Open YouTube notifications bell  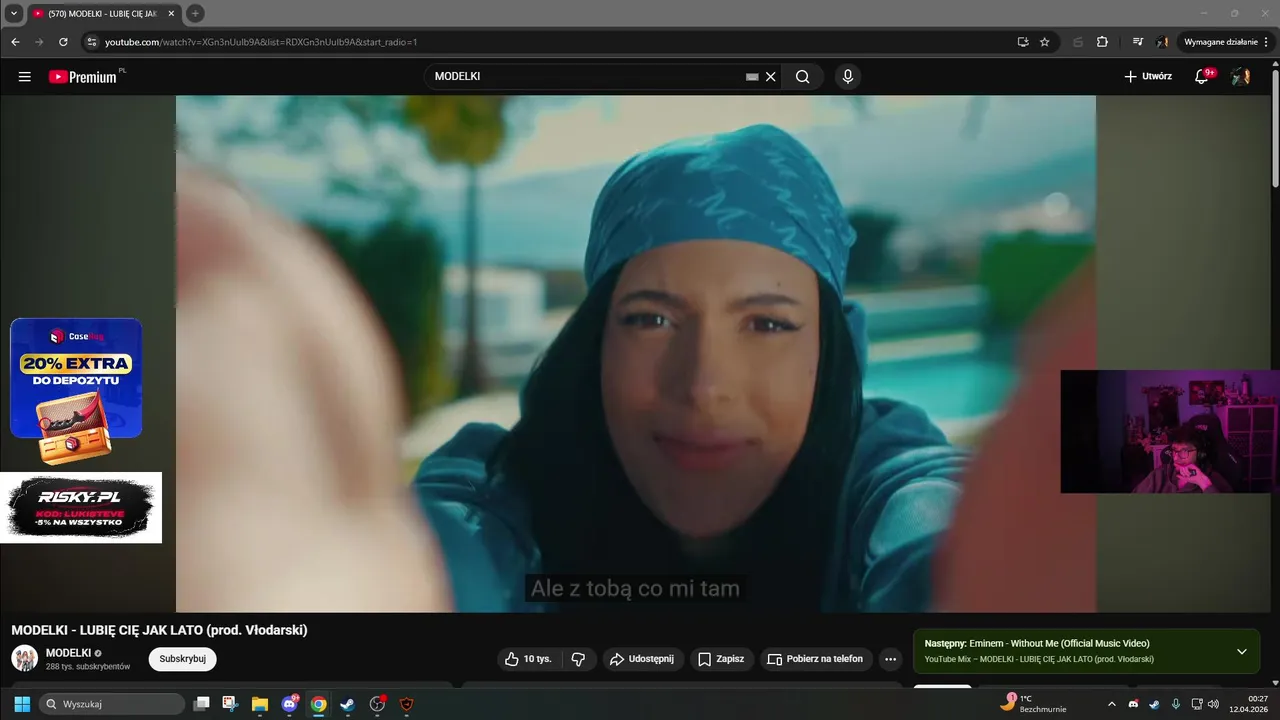1202,76
